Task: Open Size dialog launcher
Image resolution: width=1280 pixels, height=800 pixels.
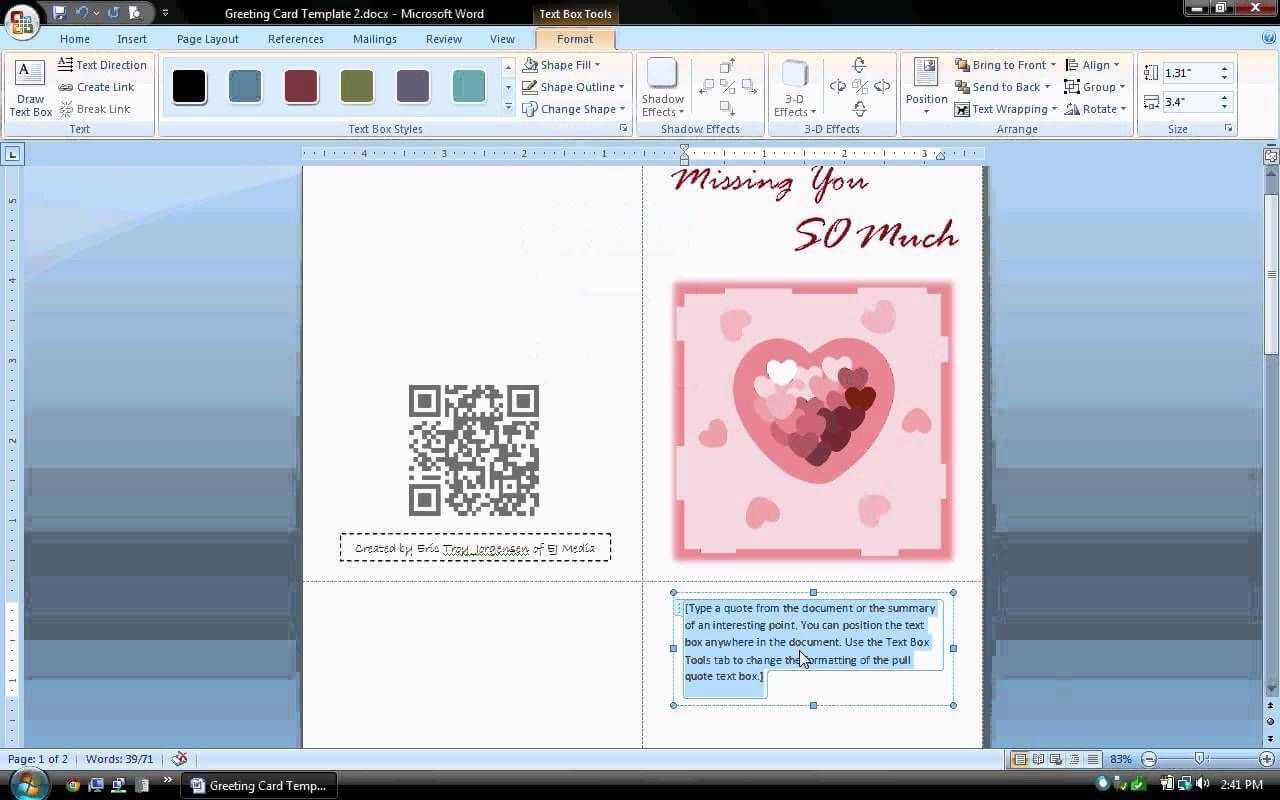Action: (1228, 129)
